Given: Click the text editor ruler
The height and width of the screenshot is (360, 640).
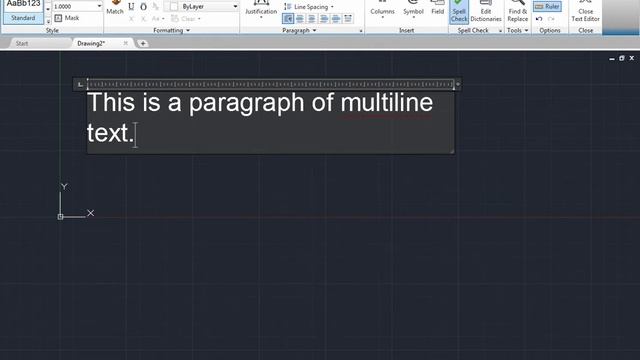Looking at the screenshot, I should [271, 84].
